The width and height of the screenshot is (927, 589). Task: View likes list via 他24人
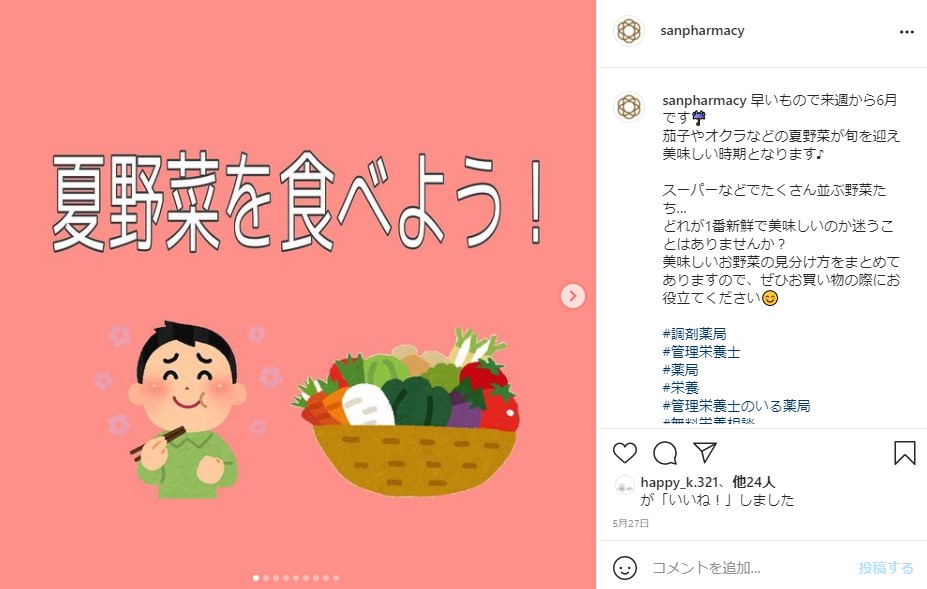(x=753, y=483)
